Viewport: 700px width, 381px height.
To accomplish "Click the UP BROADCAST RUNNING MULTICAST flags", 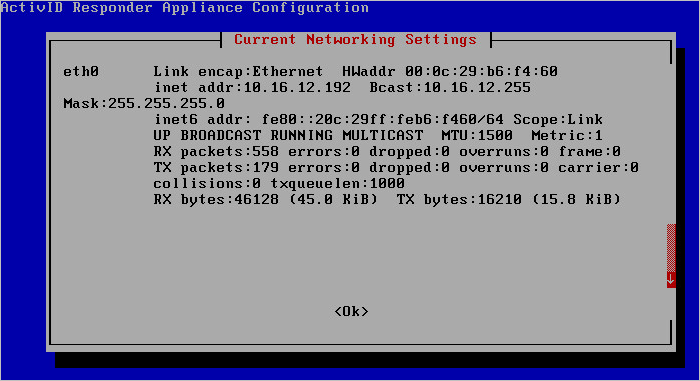I will pyautogui.click(x=288, y=135).
